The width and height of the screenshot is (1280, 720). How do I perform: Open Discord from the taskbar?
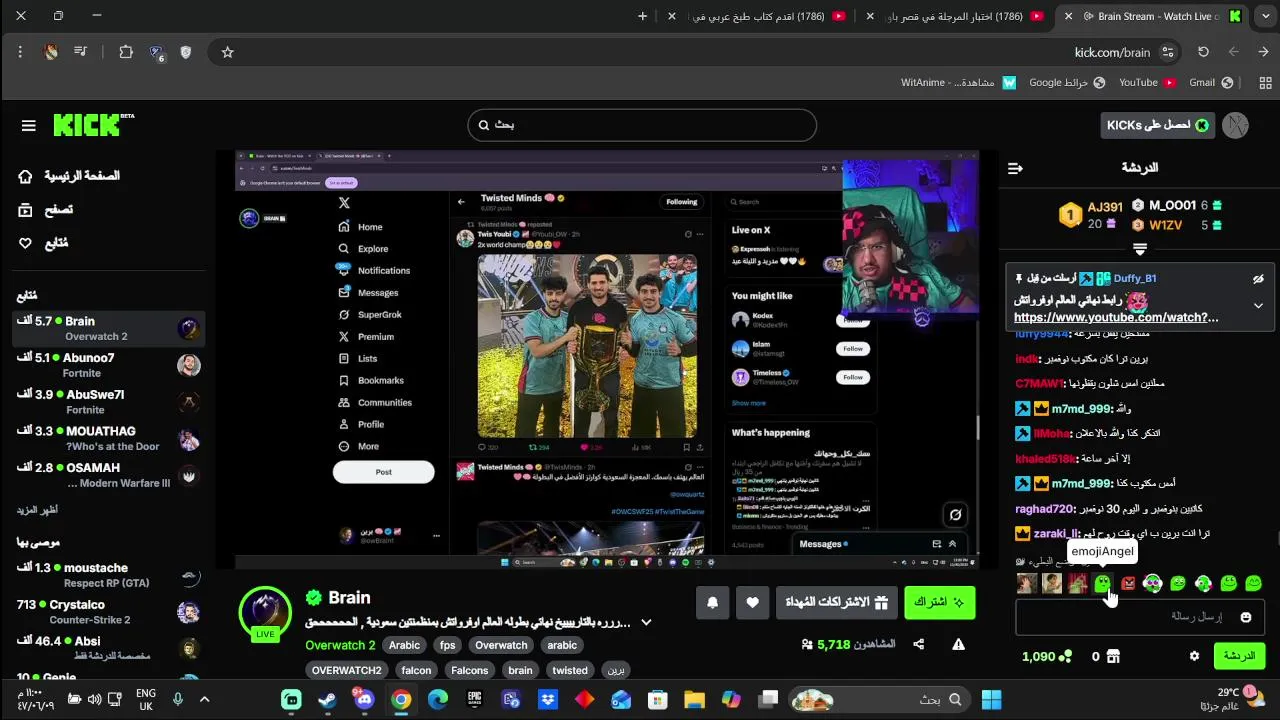[x=364, y=700]
